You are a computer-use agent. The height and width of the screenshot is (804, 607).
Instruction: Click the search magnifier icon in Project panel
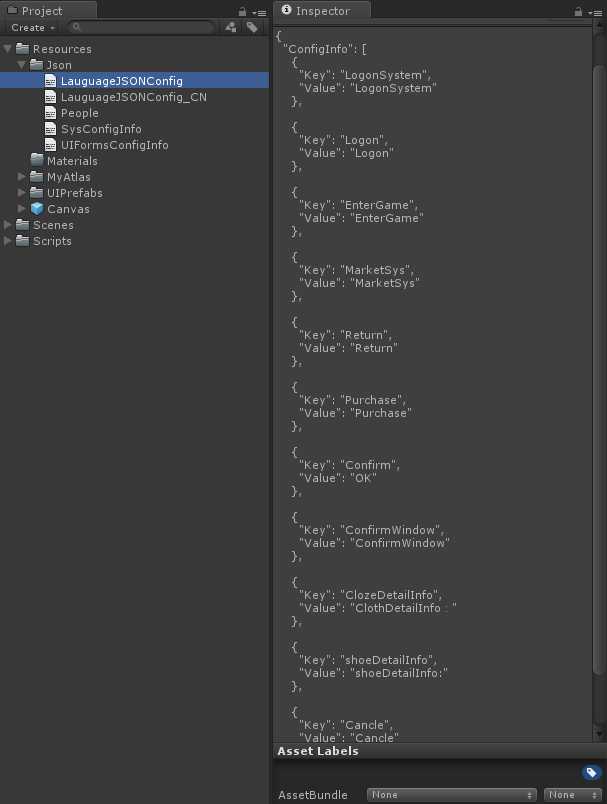76,27
